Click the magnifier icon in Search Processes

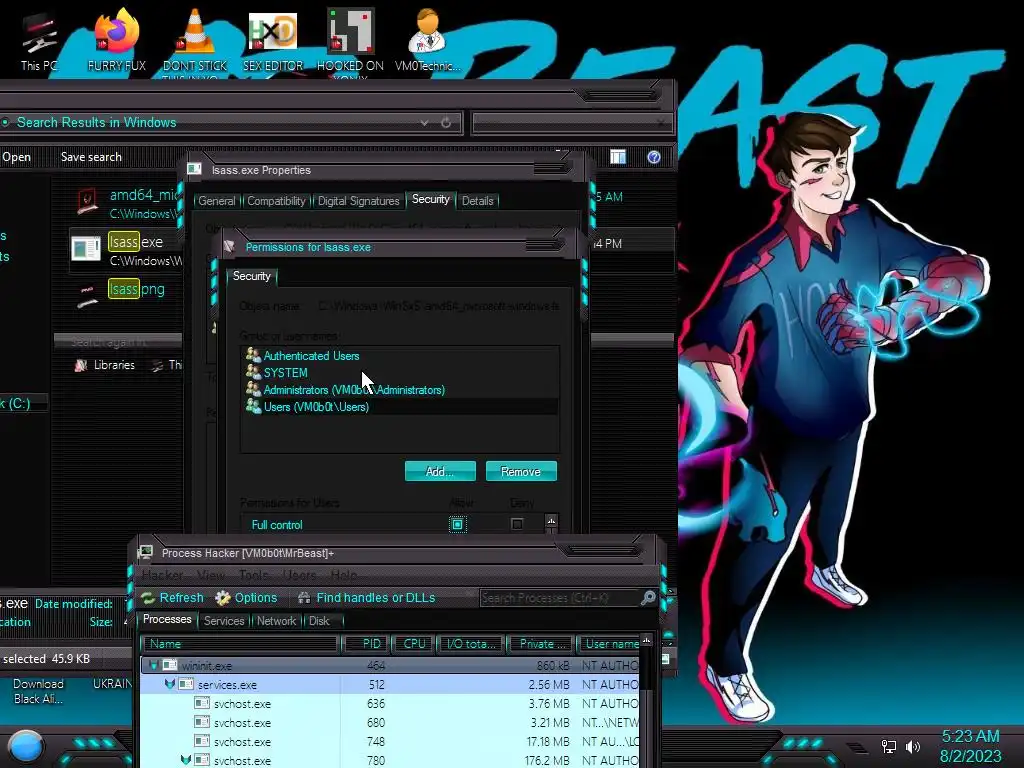pos(648,598)
